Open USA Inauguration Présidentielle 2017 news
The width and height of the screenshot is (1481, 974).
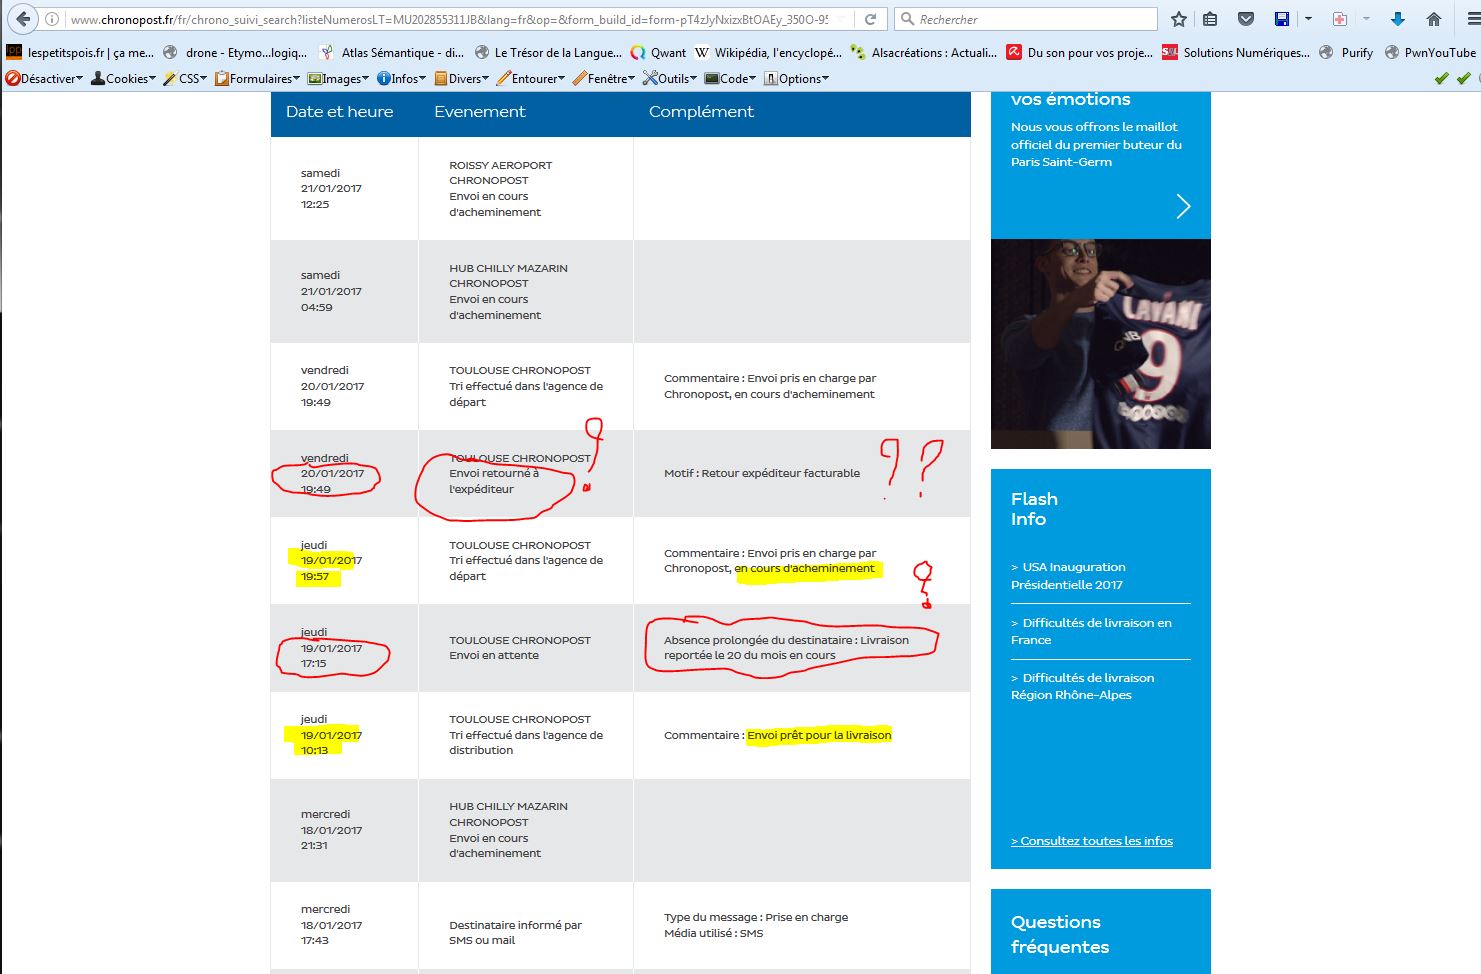coord(1068,576)
